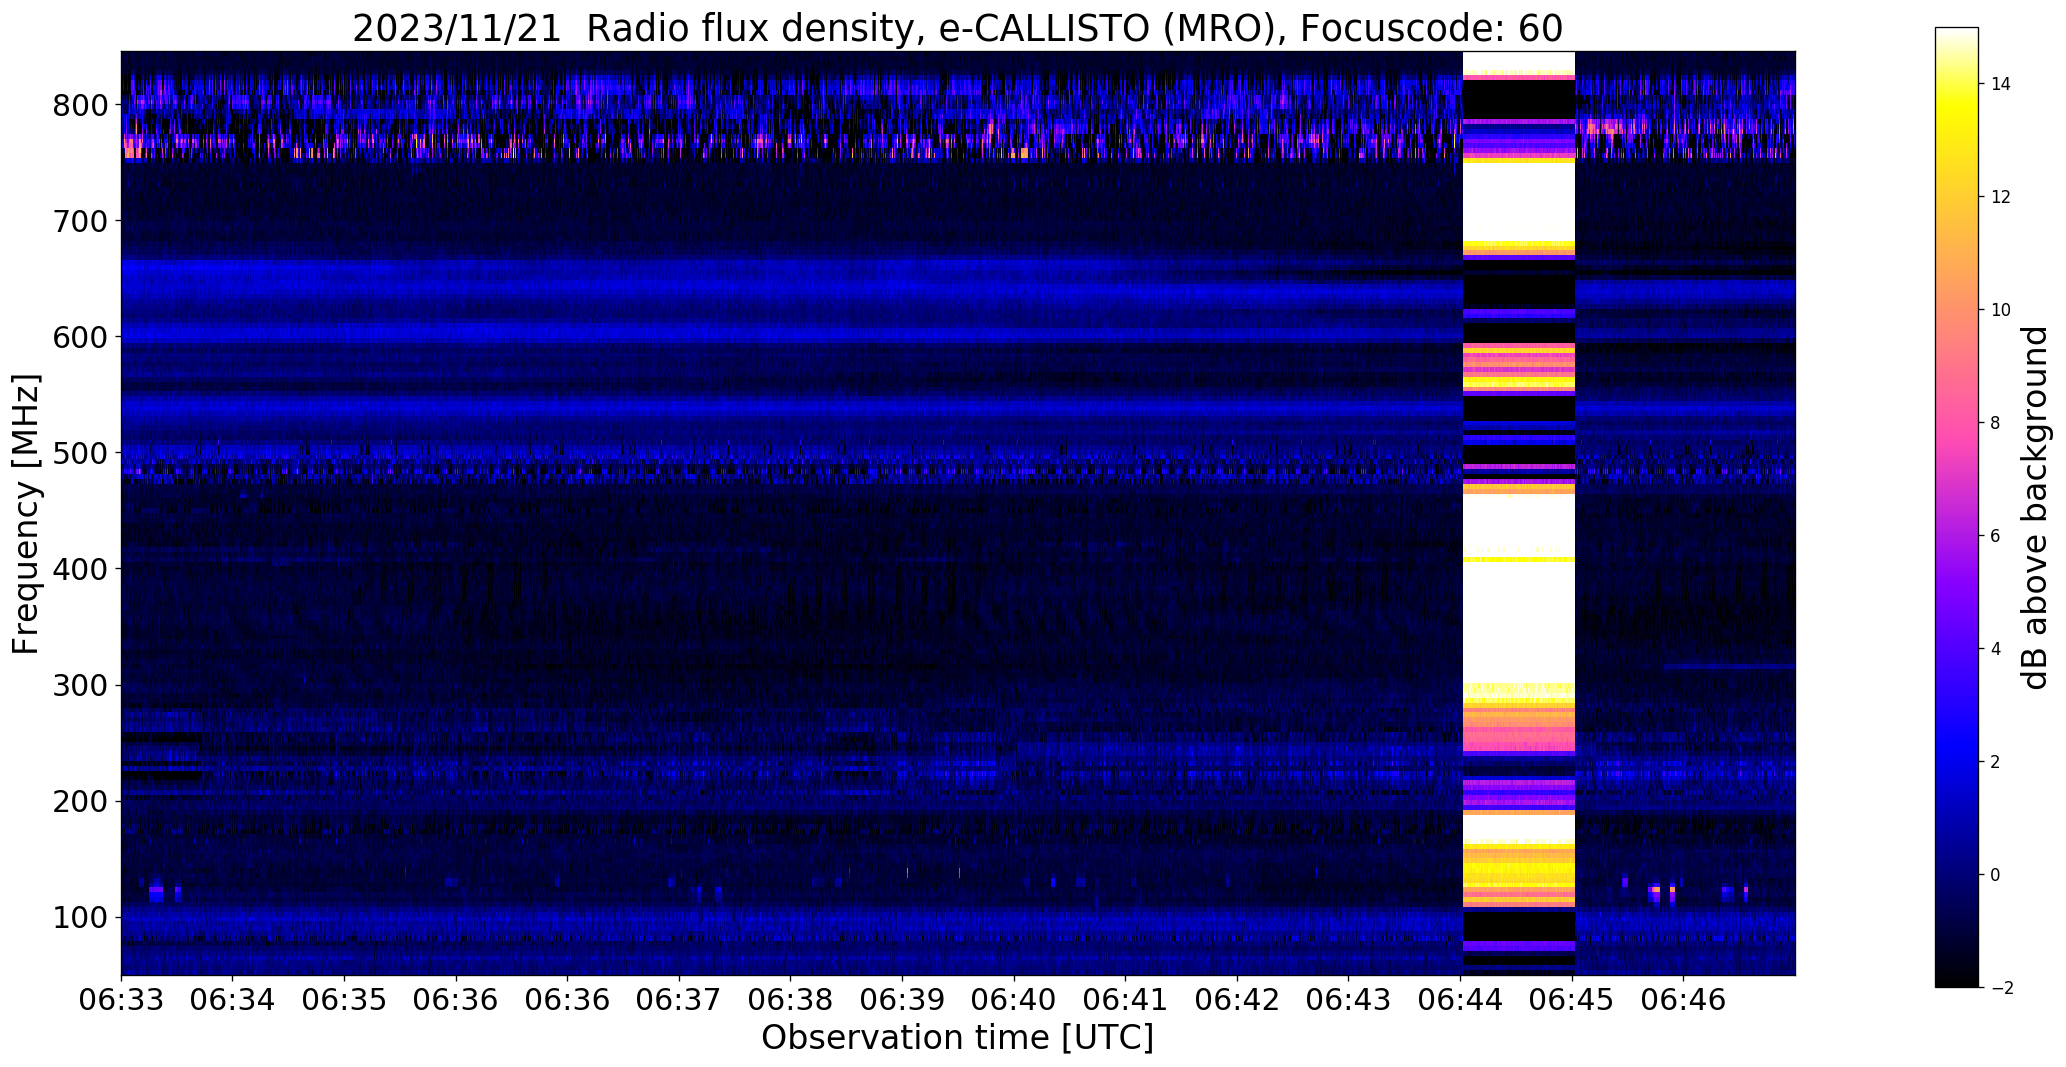Click the 06:37 time tick label
2066x1067 pixels.
click(680, 1001)
